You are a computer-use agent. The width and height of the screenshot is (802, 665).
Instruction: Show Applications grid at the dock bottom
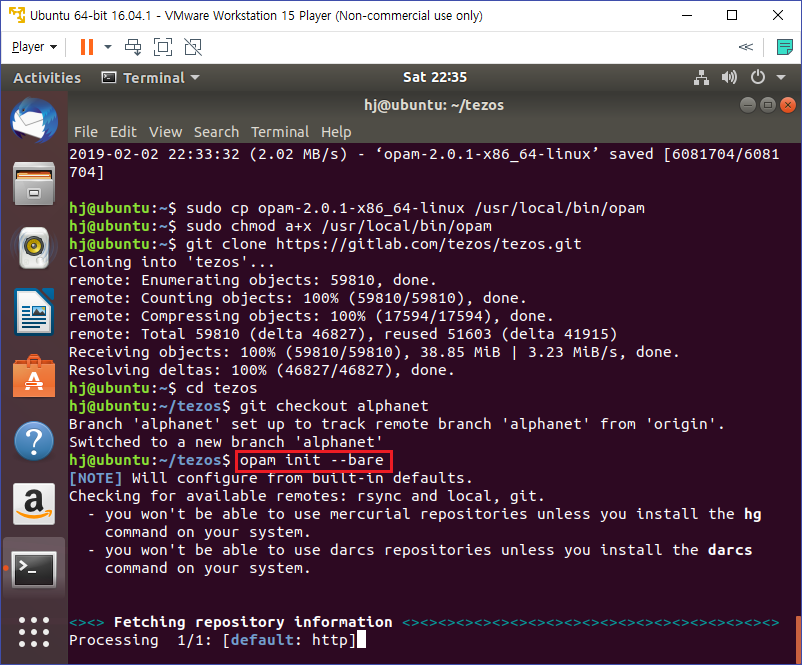click(x=34, y=632)
